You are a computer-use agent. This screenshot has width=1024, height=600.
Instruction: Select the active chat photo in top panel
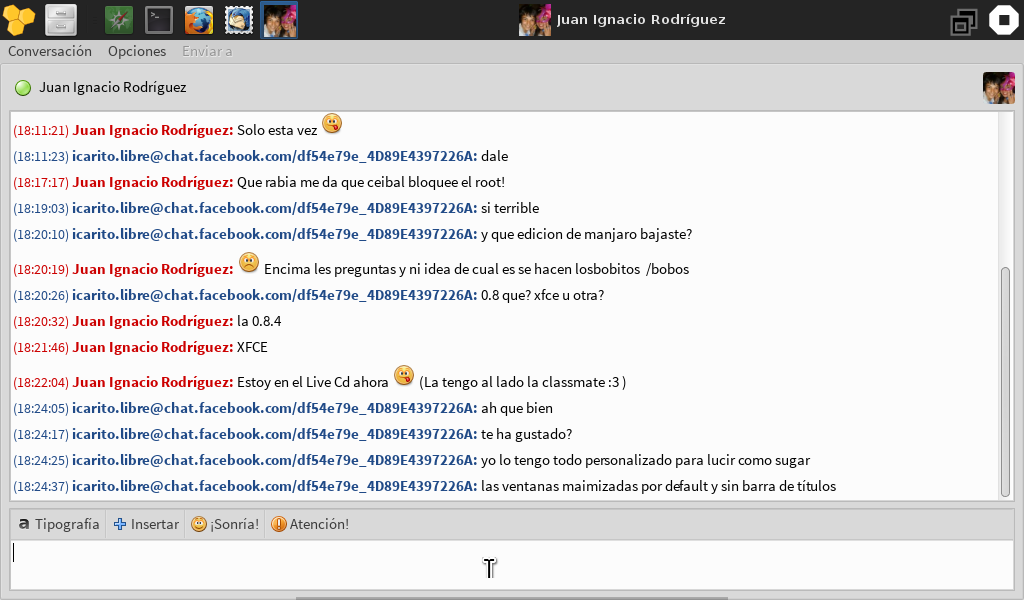pyautogui.click(x=279, y=20)
